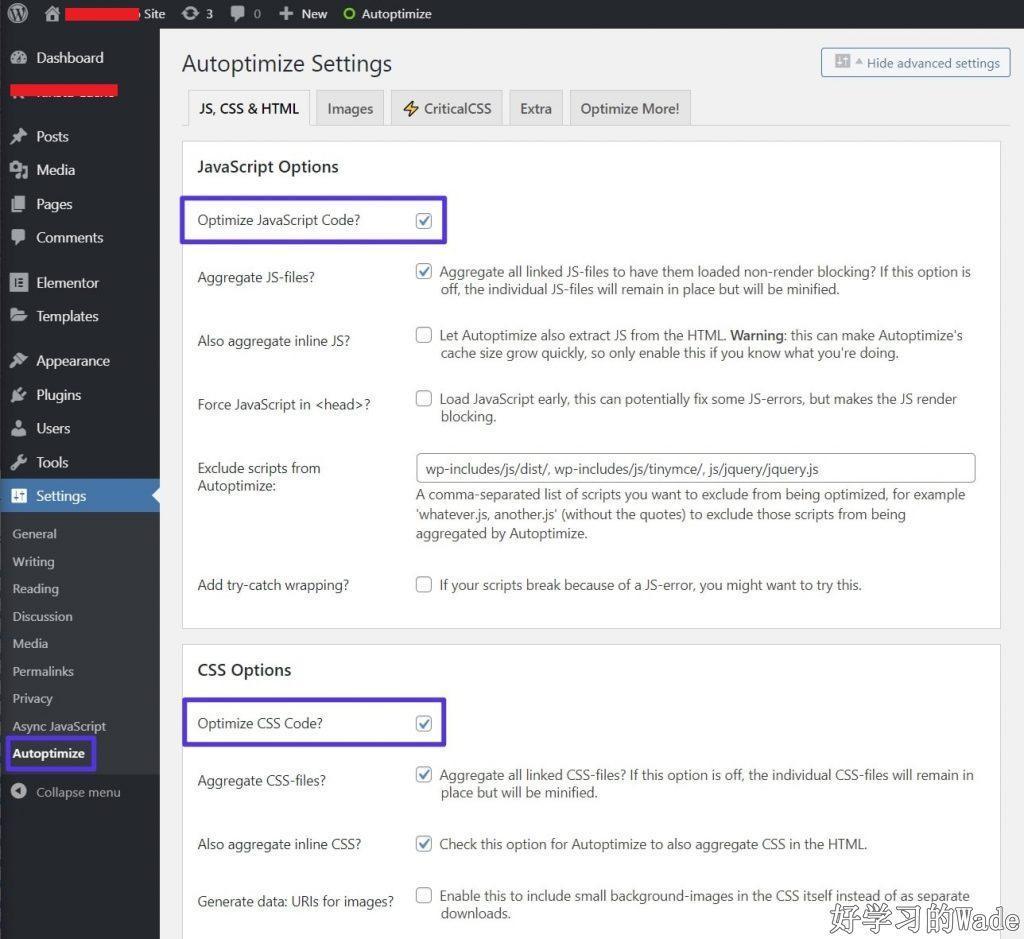Enable Also aggregate inline JS
The height and width of the screenshot is (939, 1024).
tap(424, 335)
